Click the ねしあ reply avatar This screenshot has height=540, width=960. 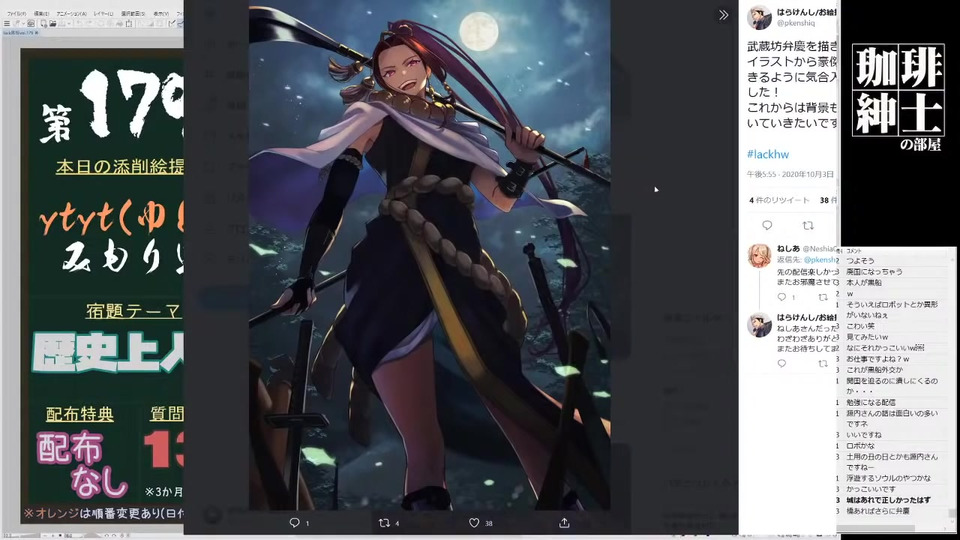tap(759, 255)
